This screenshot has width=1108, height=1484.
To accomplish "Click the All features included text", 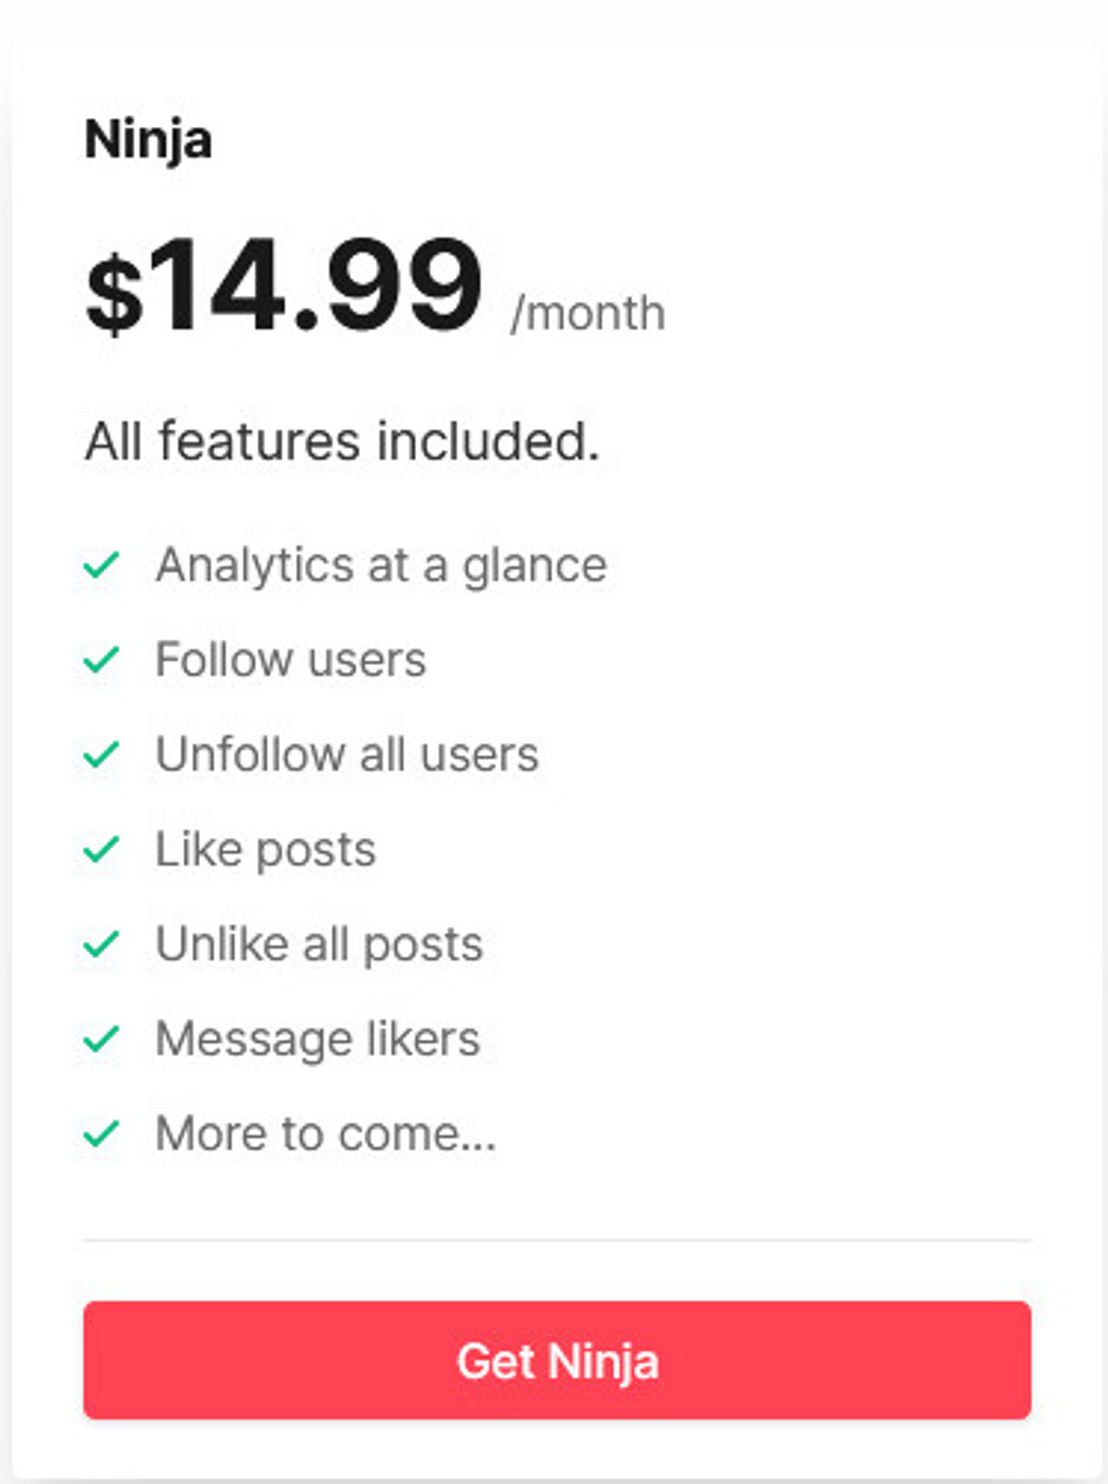I will pyautogui.click(x=342, y=441).
